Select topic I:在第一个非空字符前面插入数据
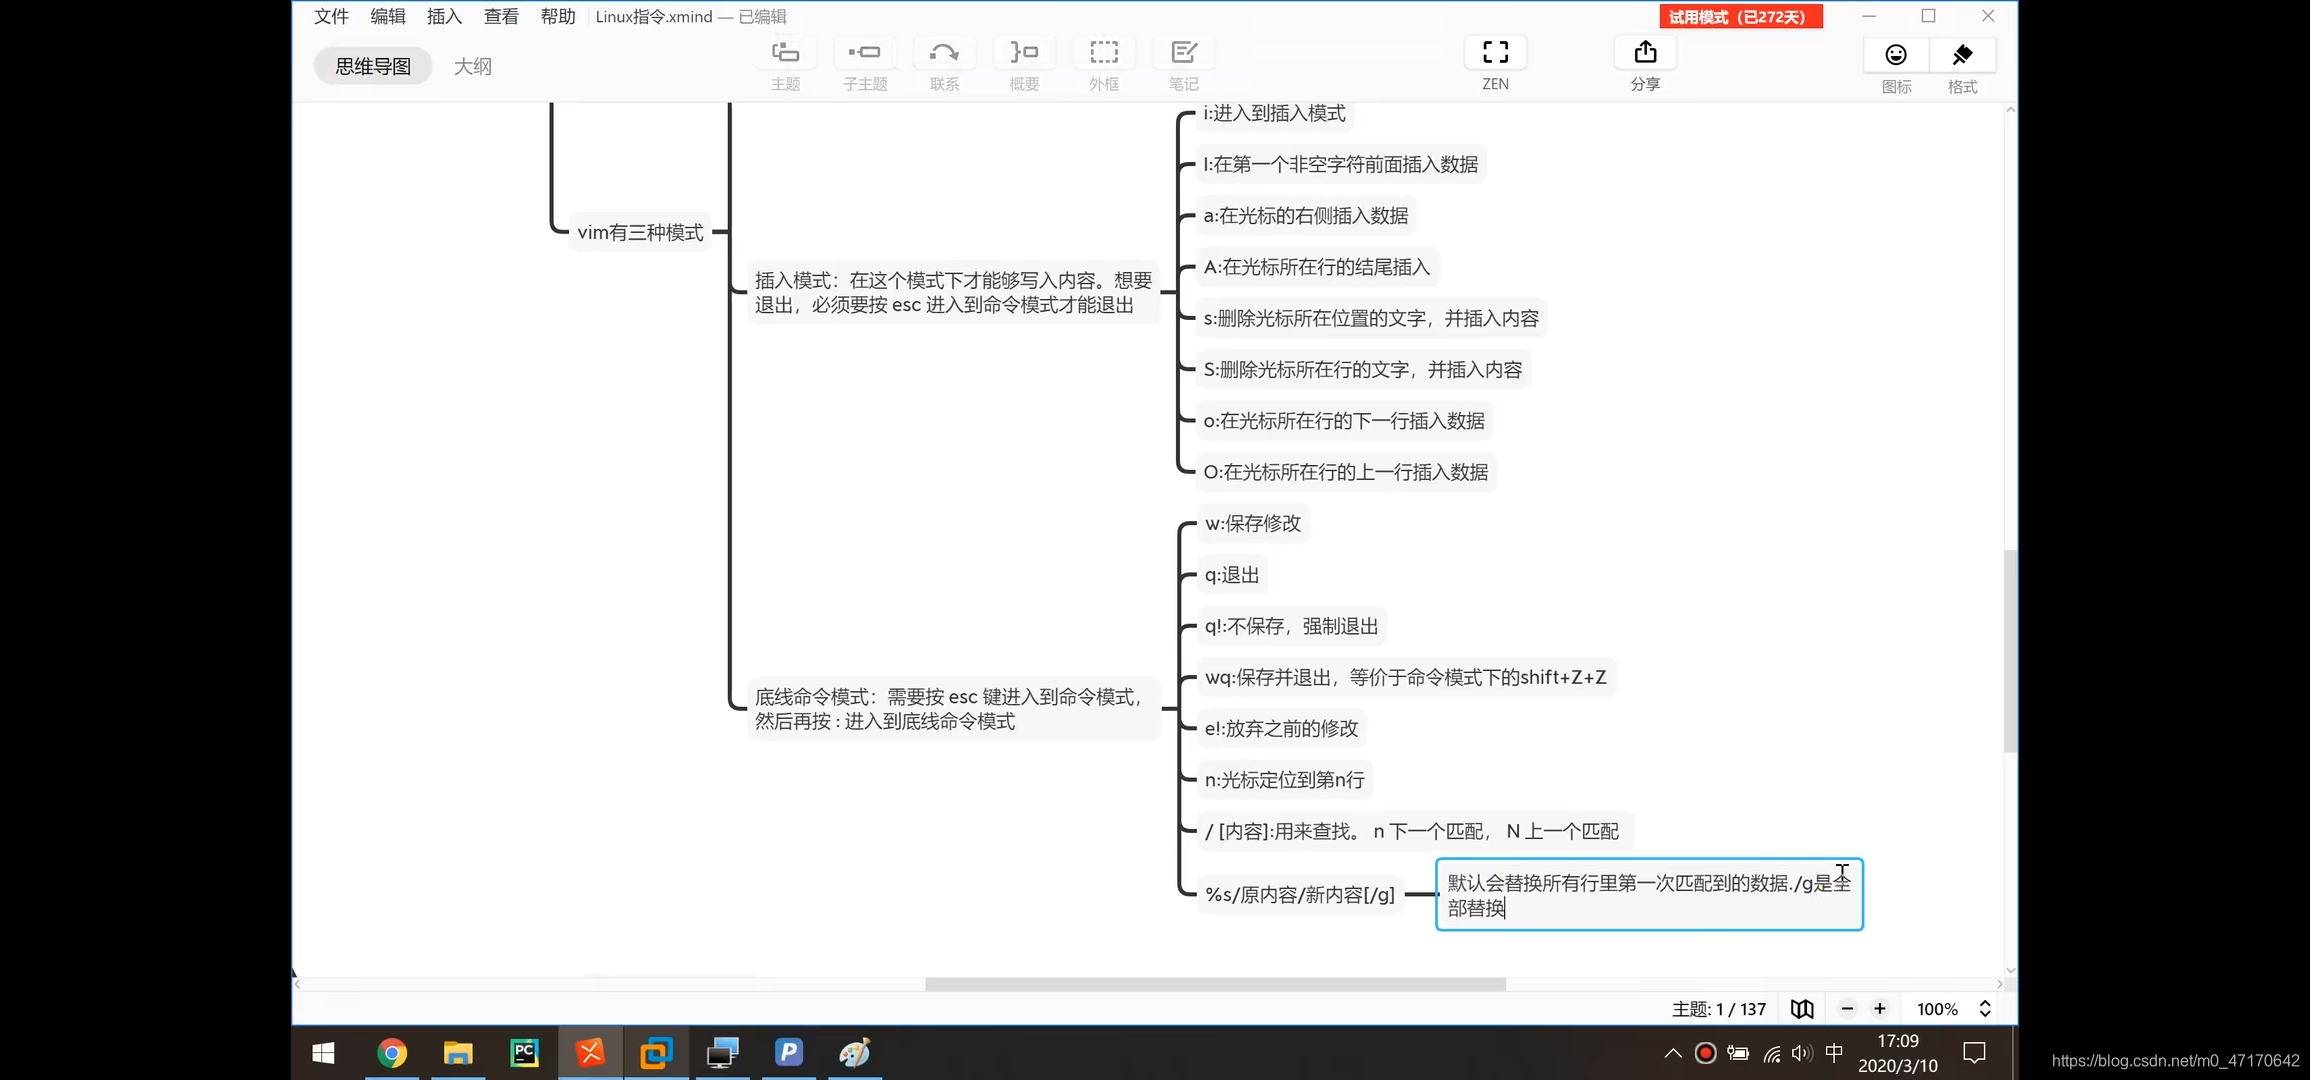 pyautogui.click(x=1340, y=165)
